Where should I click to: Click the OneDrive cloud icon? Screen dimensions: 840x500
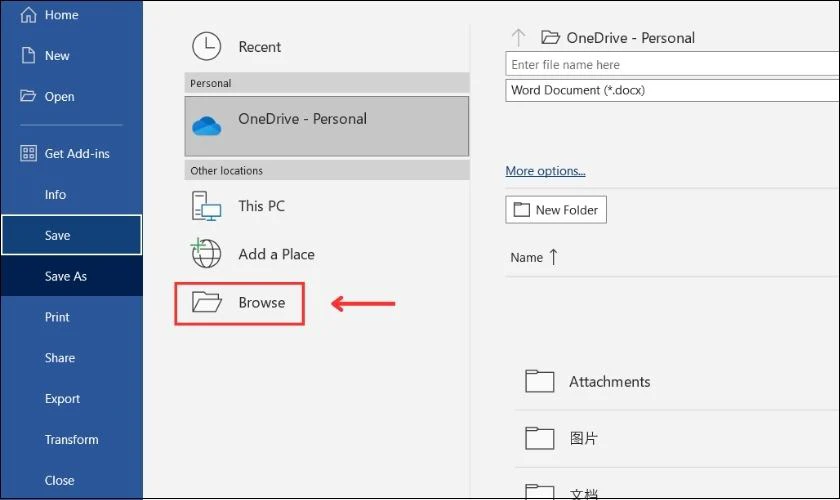click(206, 126)
